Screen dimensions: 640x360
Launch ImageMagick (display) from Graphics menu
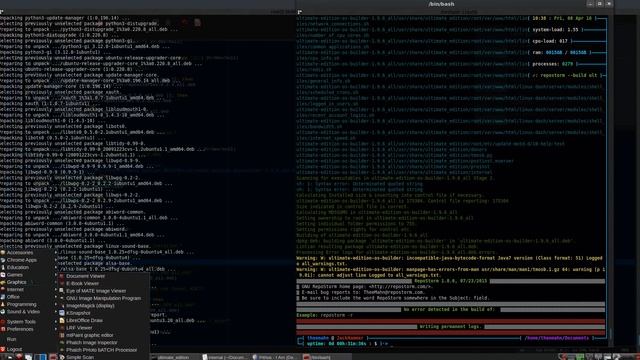tap(90, 306)
